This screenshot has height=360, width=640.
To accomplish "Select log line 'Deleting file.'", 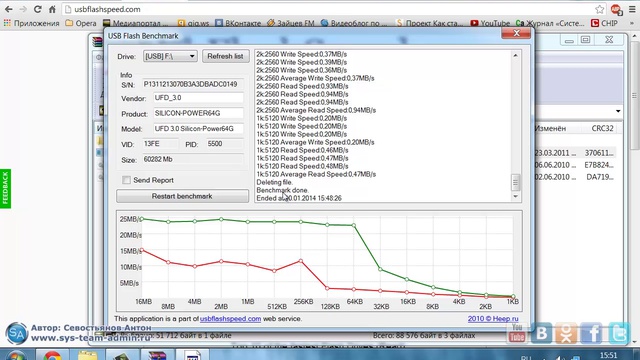I will coord(274,182).
